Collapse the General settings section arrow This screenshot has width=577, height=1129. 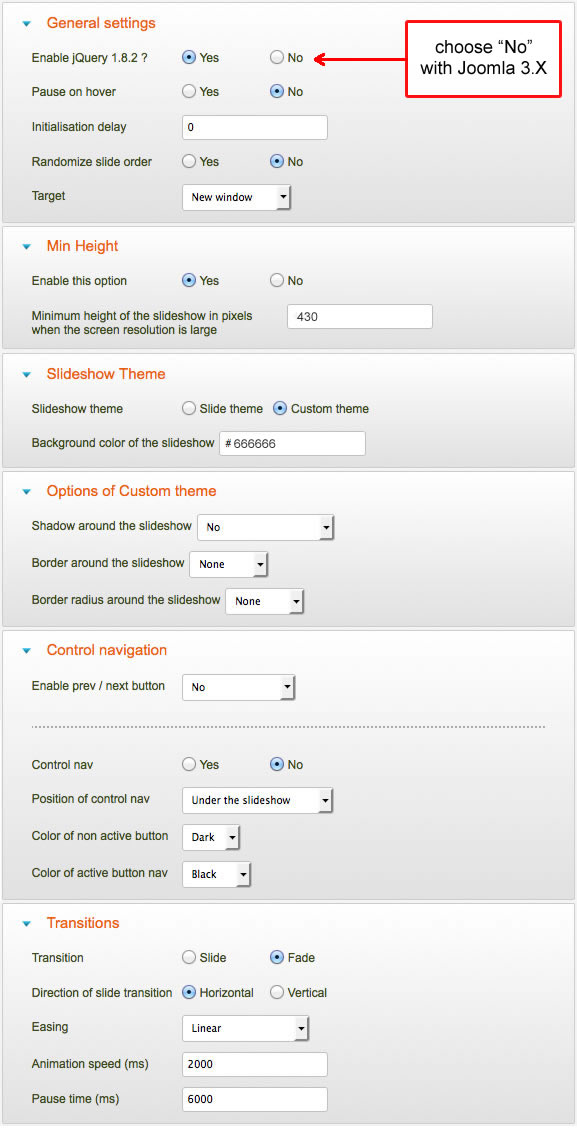(27, 24)
